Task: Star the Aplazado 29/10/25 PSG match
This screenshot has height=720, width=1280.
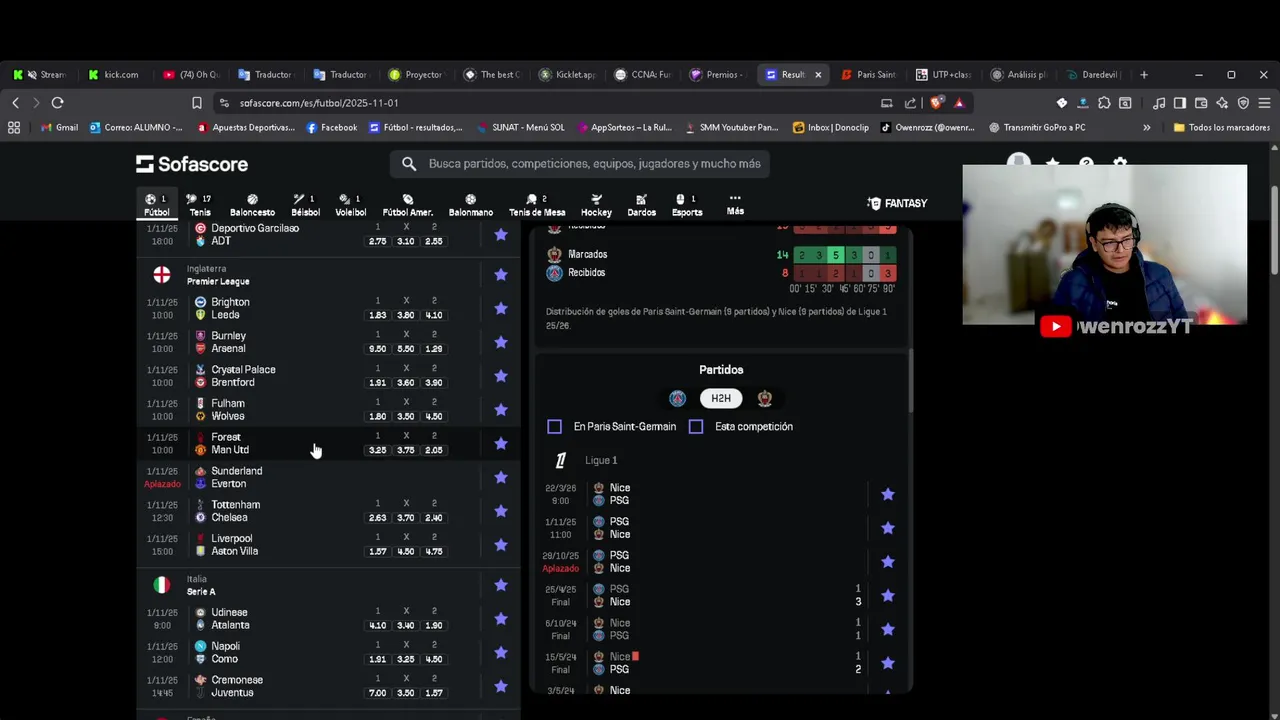Action: click(x=887, y=562)
